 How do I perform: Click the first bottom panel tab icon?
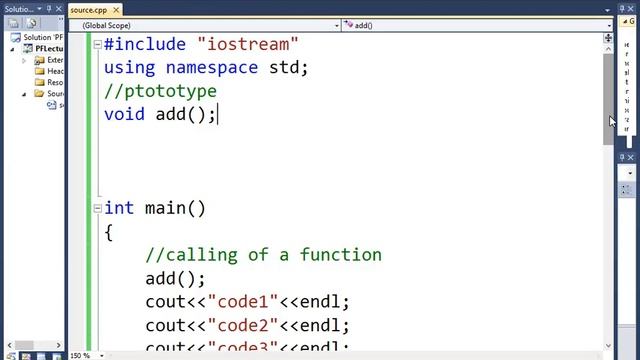(11, 357)
